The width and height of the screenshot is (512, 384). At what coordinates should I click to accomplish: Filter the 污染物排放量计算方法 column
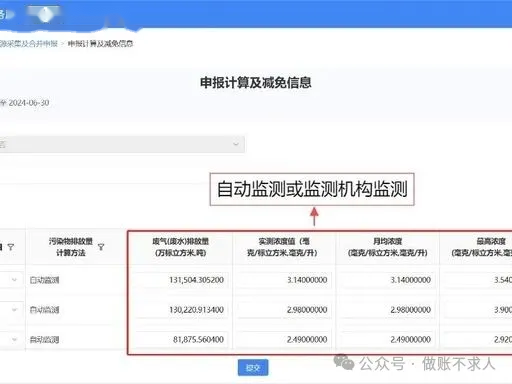click(x=101, y=247)
